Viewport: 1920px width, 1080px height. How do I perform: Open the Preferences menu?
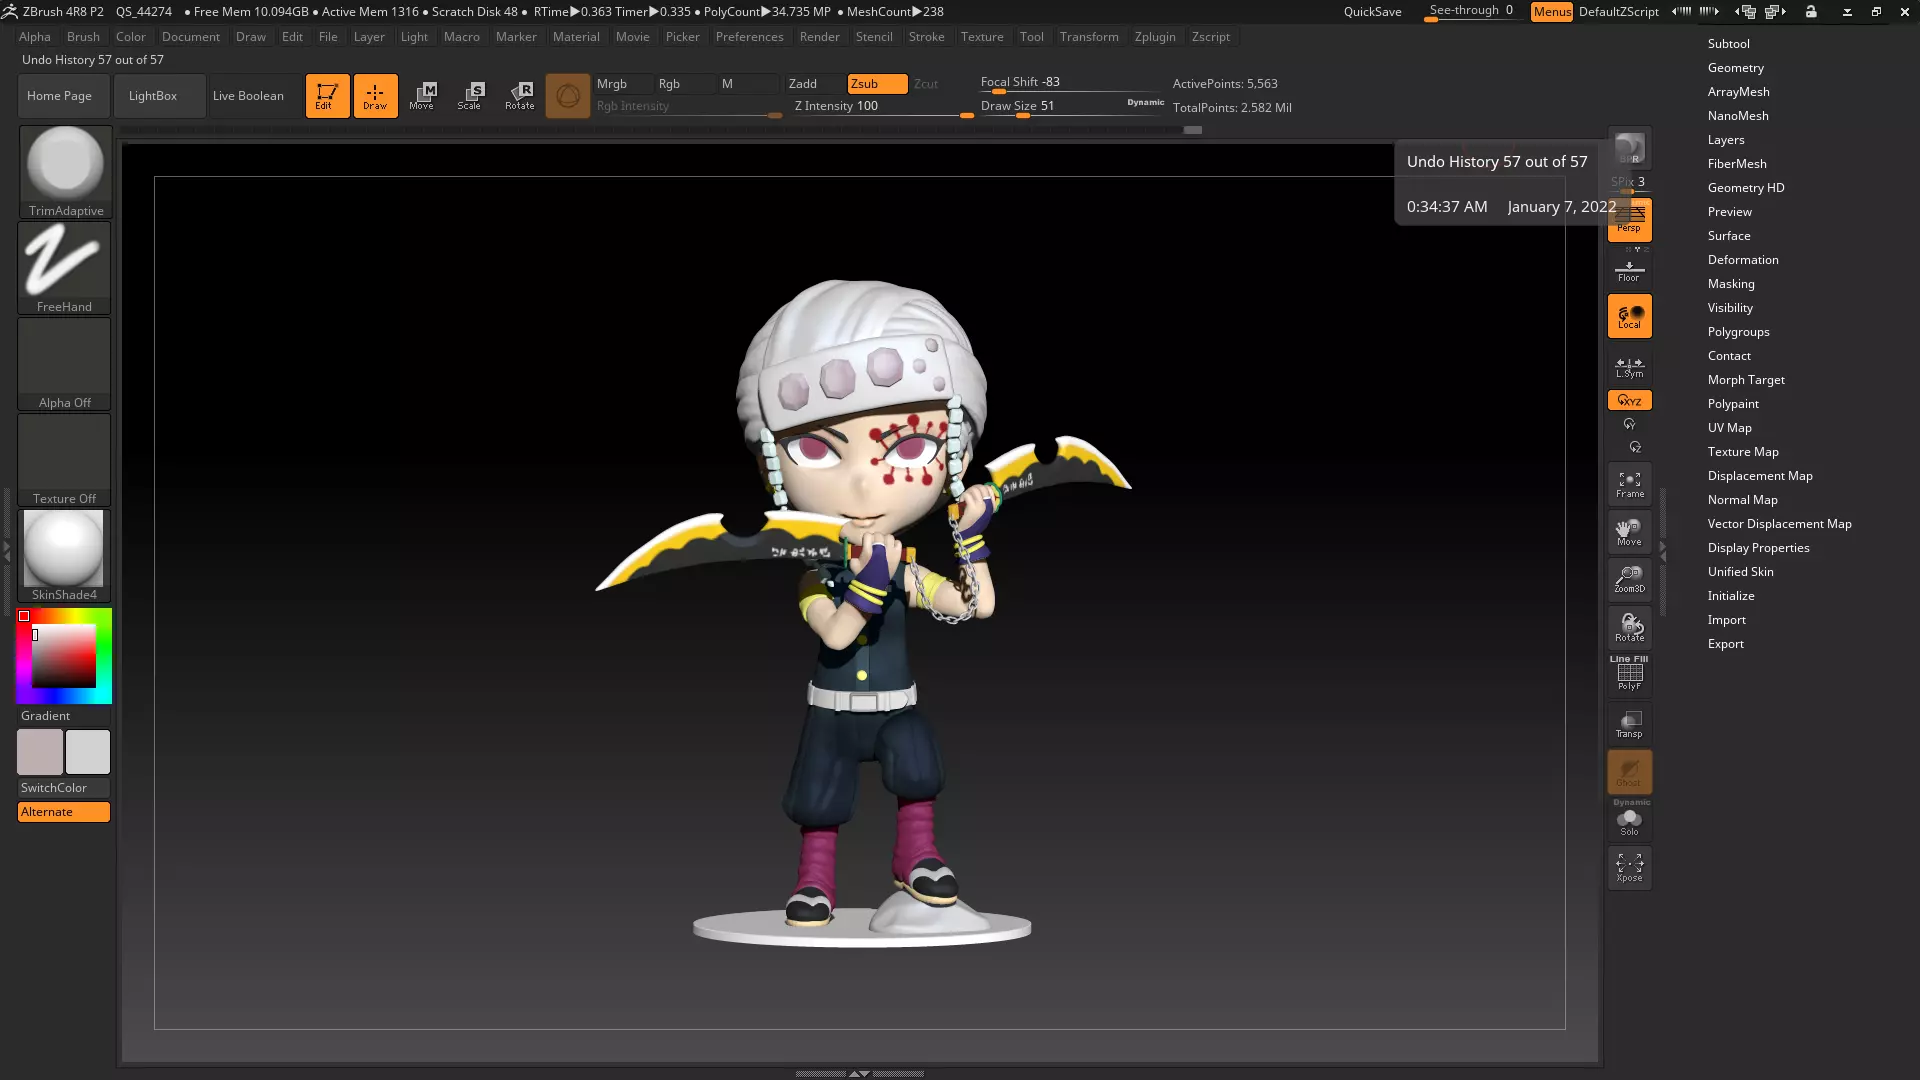coord(749,37)
